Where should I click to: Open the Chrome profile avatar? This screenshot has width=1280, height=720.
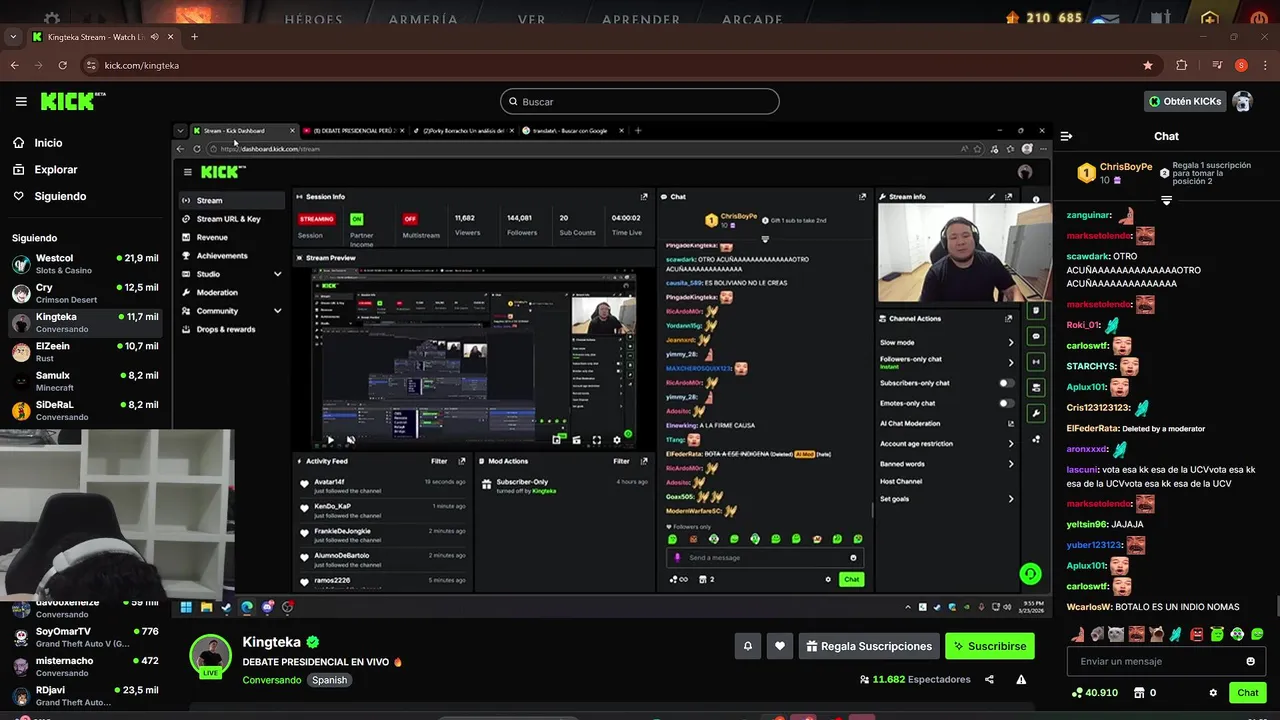1241,65
